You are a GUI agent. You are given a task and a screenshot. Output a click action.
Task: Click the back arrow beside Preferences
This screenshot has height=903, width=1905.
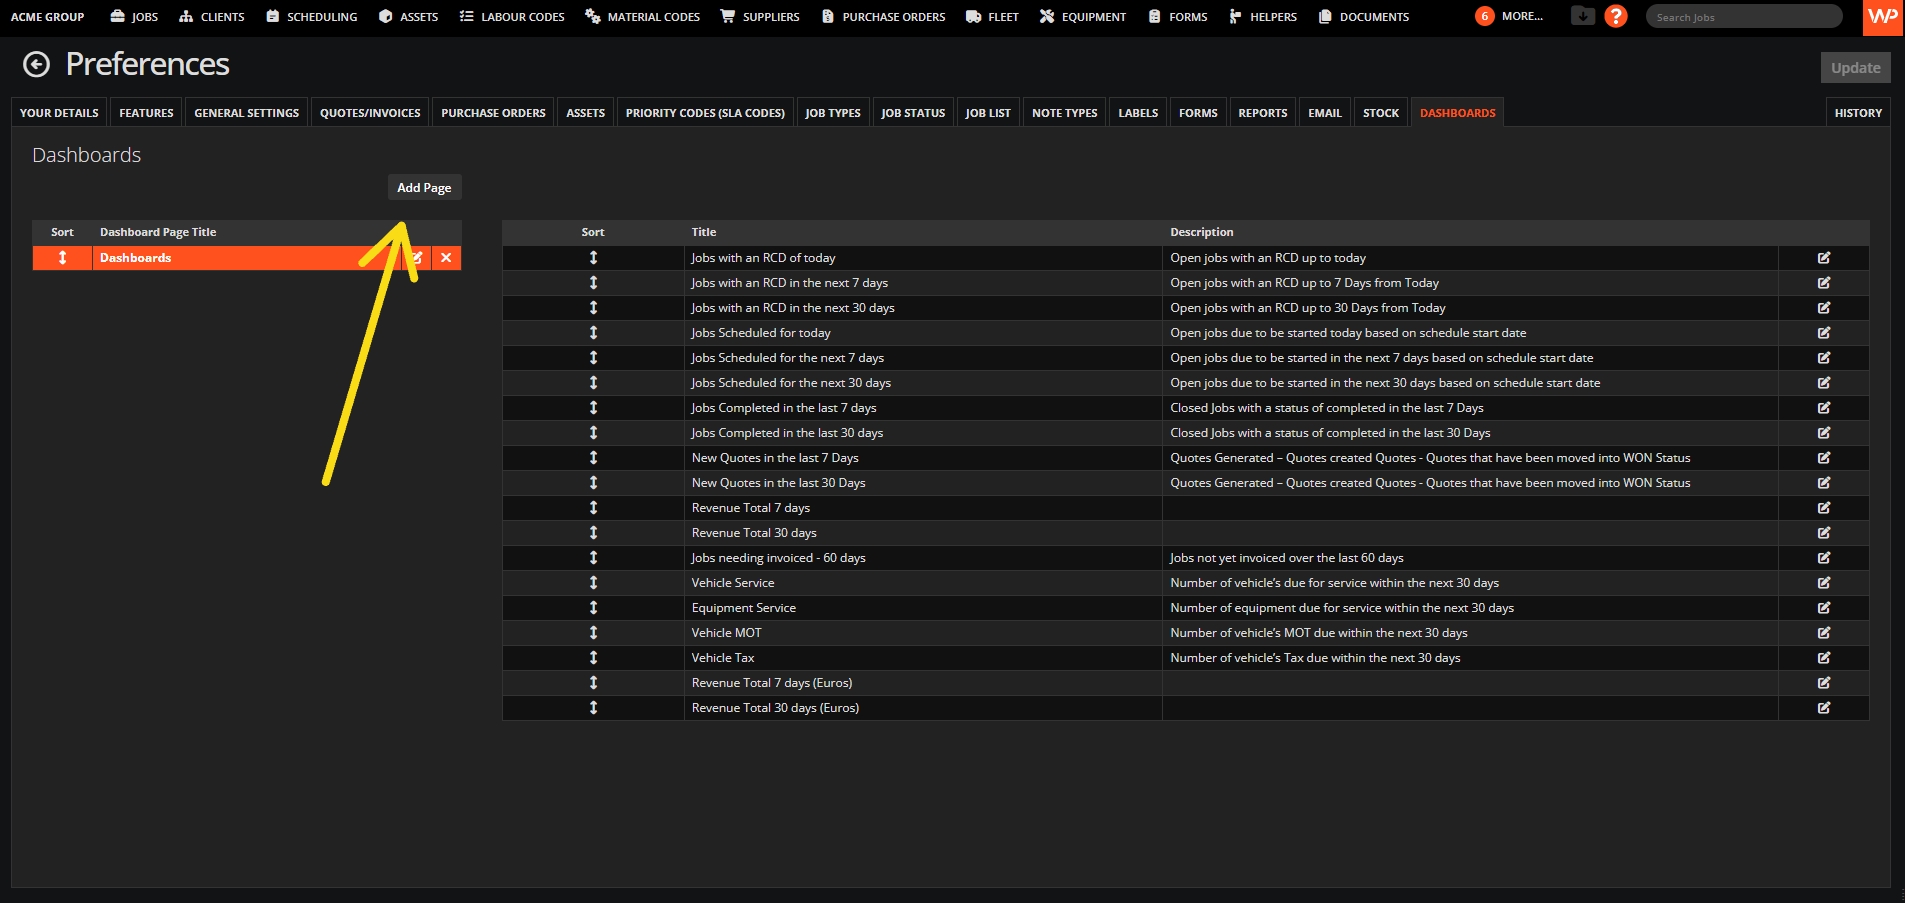pyautogui.click(x=36, y=65)
